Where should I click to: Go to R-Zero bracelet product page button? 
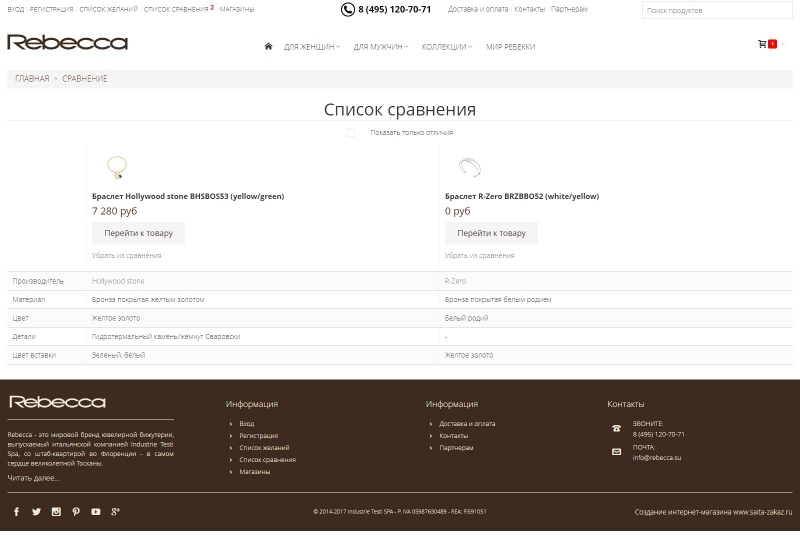point(491,233)
